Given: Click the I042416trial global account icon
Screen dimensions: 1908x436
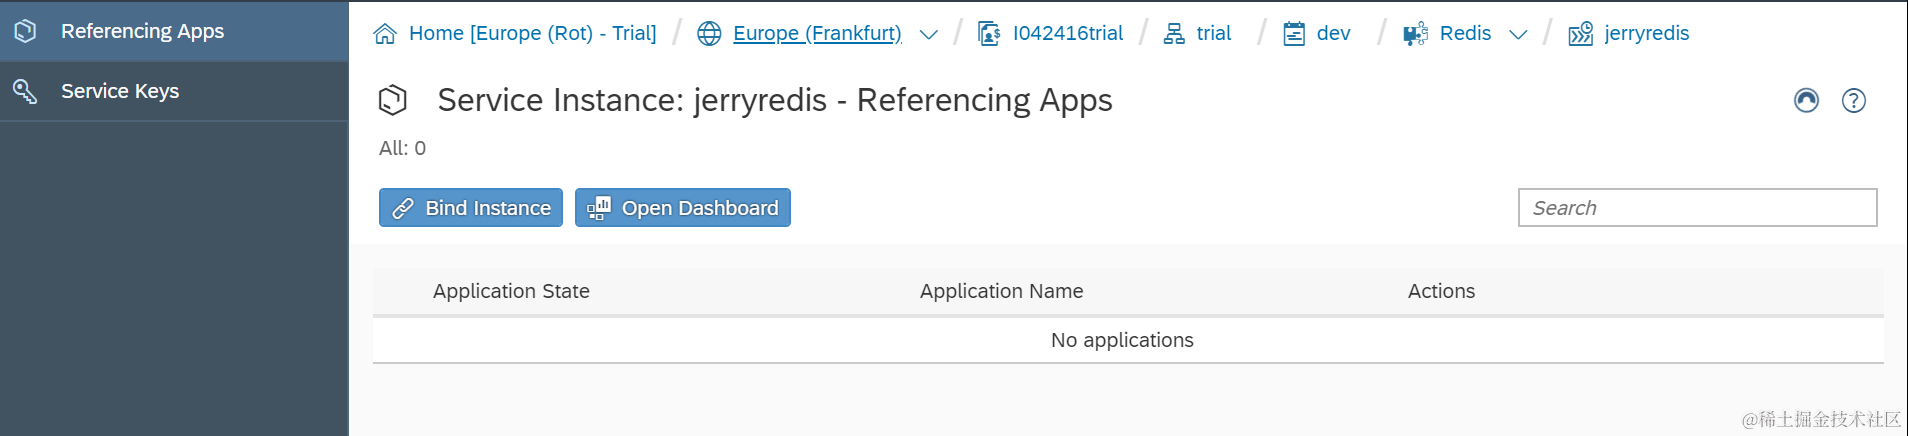Looking at the screenshot, I should pyautogui.click(x=989, y=34).
